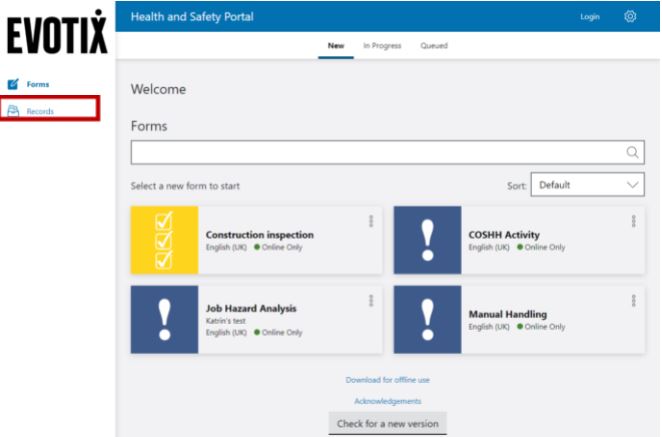The width and height of the screenshot is (662, 437).
Task: Click the Job Hazard Analysis exclamation icon
Action: click(x=164, y=319)
